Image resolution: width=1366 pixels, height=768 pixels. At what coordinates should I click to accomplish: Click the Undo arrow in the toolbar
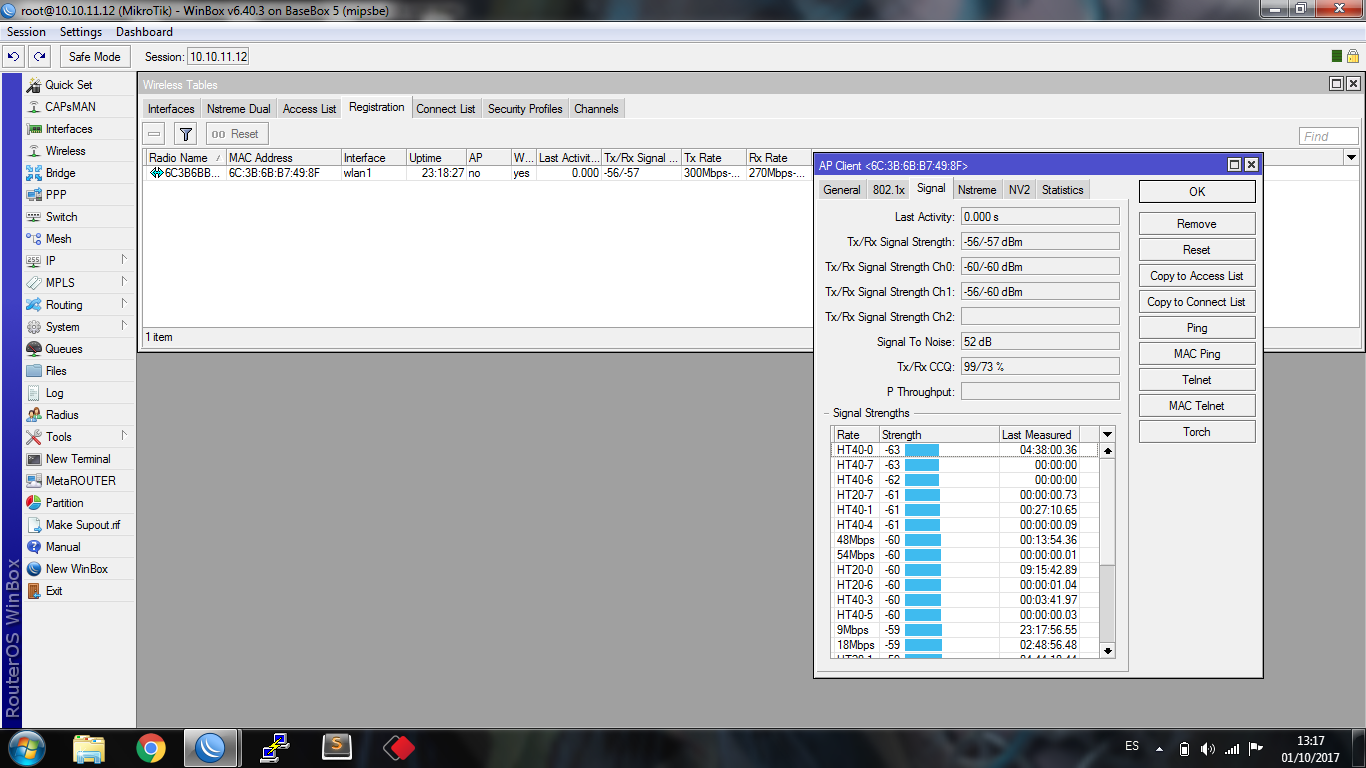point(14,57)
